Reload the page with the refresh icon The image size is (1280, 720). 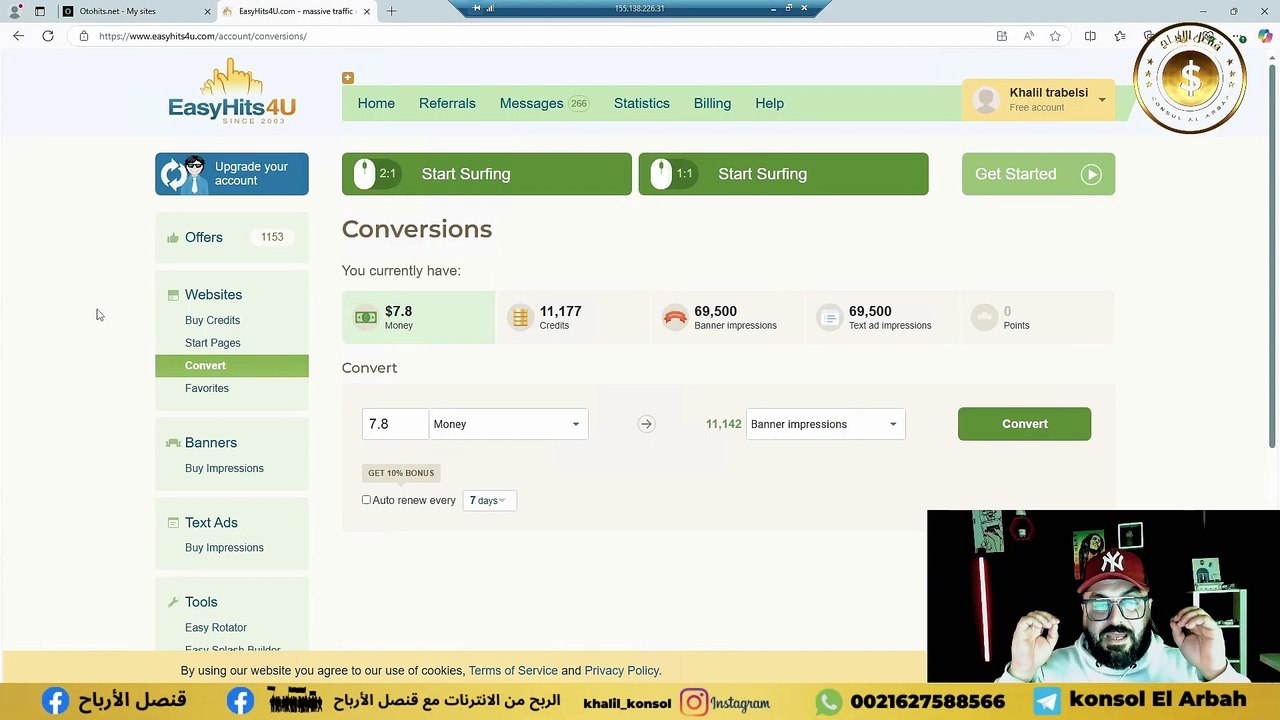click(47, 36)
